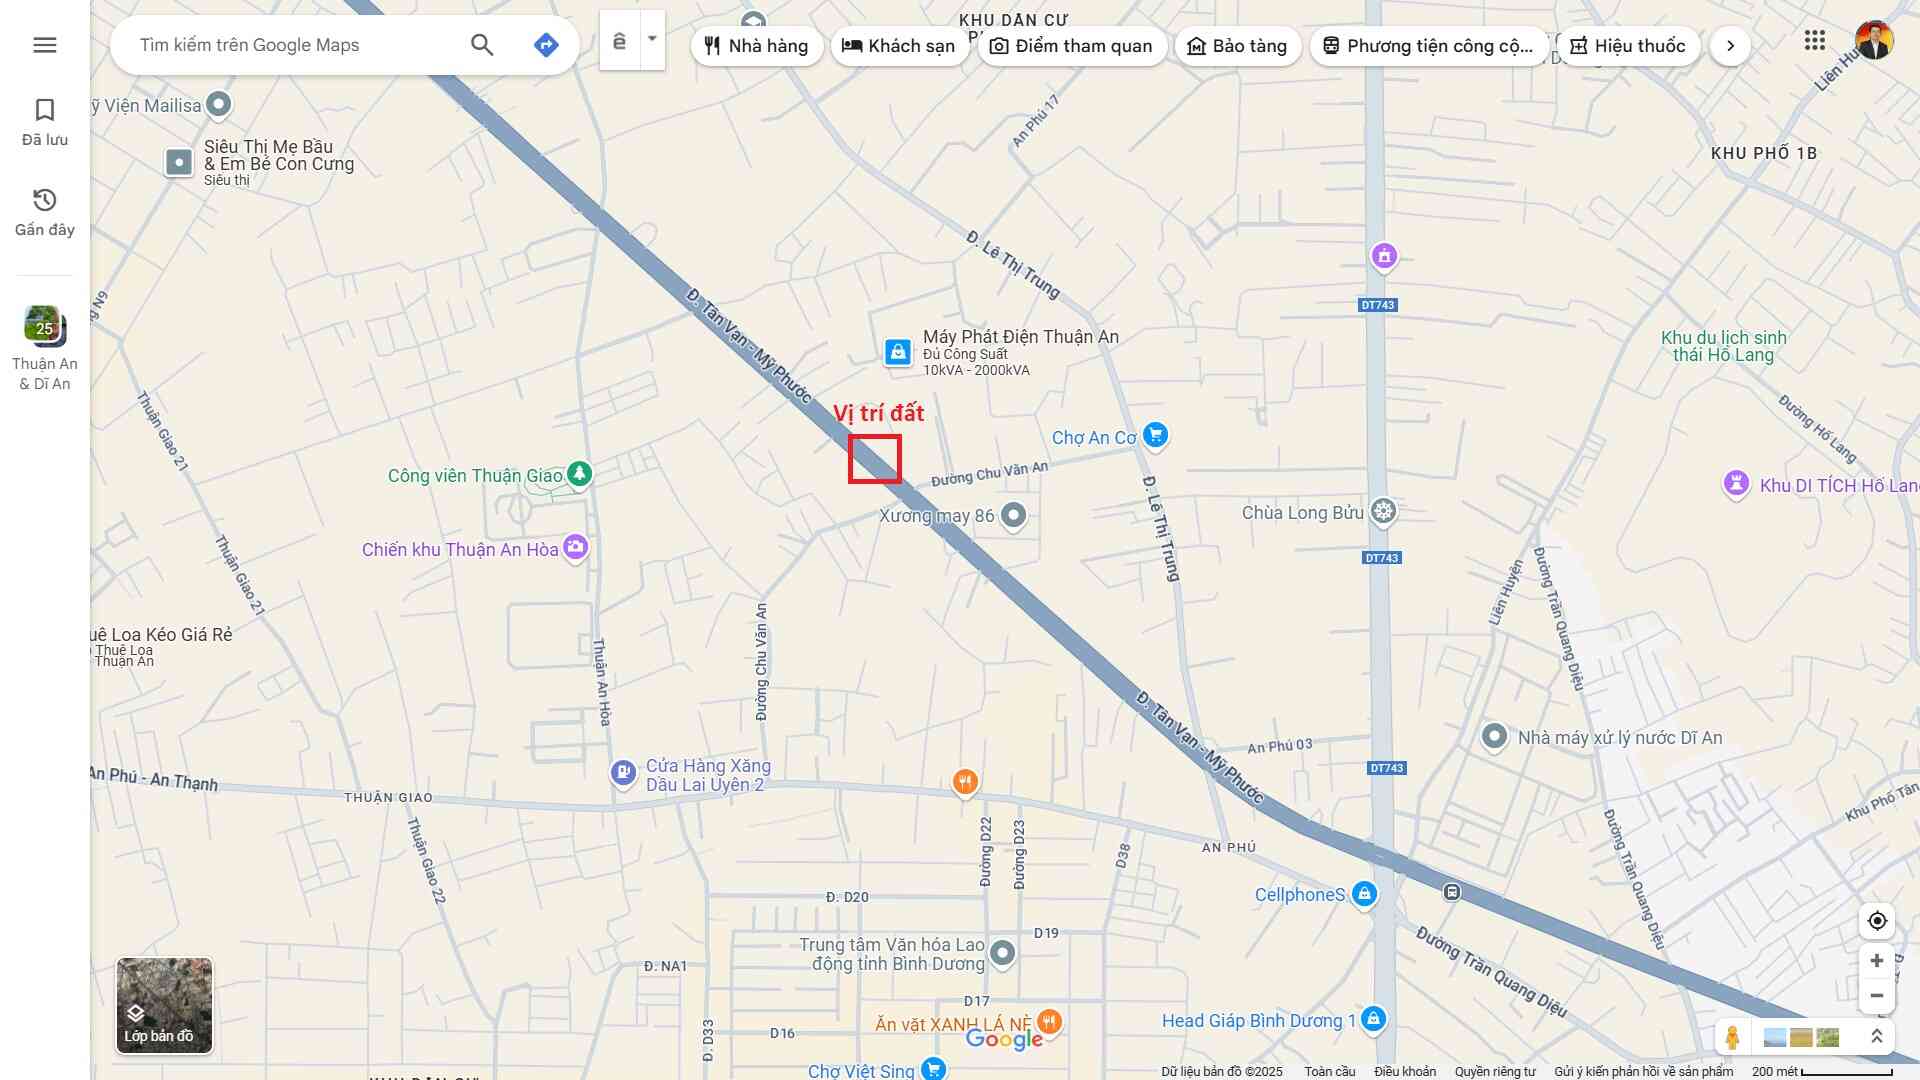This screenshot has width=1920, height=1080.
Task: Open the Thuận An & Dĩ An recent thumbnail
Action: click(44, 328)
